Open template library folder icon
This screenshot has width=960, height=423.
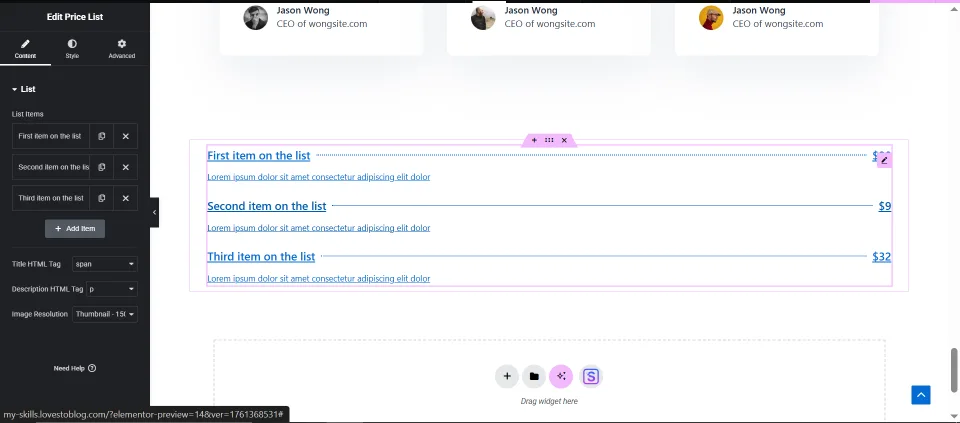click(534, 376)
